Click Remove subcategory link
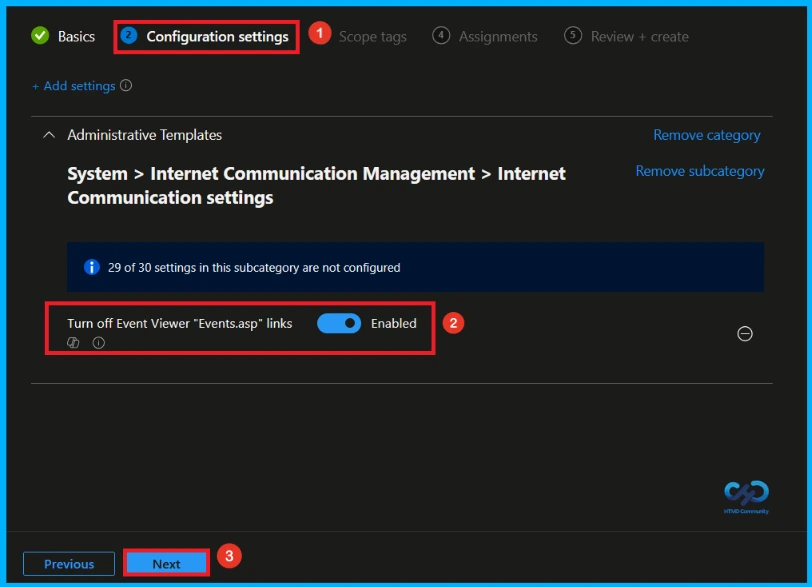Image resolution: width=812 pixels, height=587 pixels. pyautogui.click(x=700, y=171)
